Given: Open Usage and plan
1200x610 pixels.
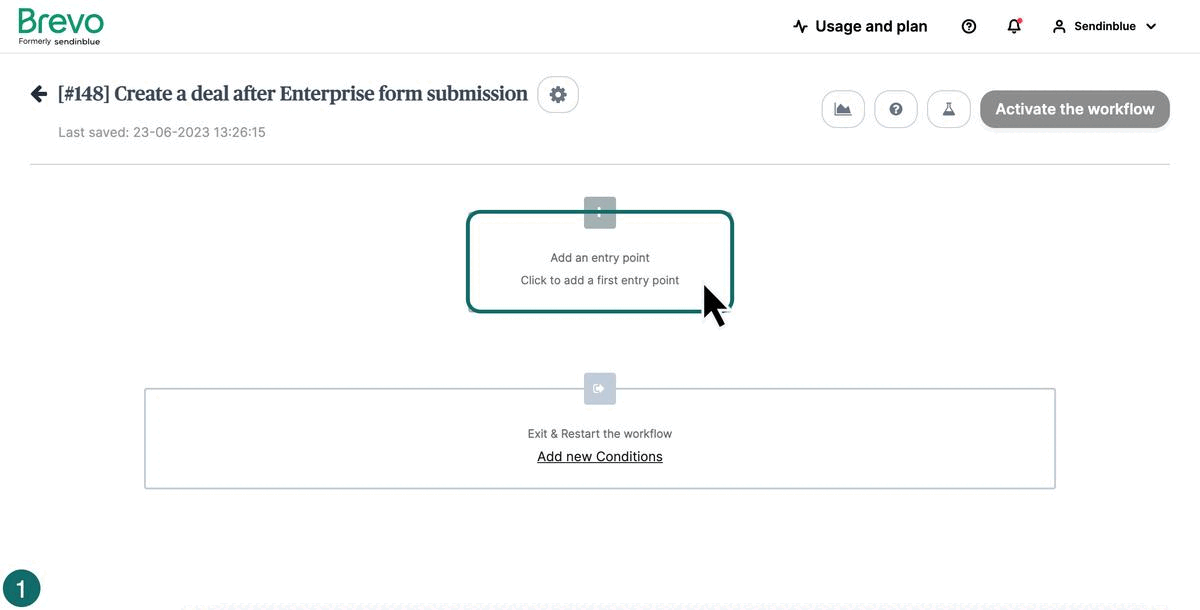Looking at the screenshot, I should click(871, 27).
